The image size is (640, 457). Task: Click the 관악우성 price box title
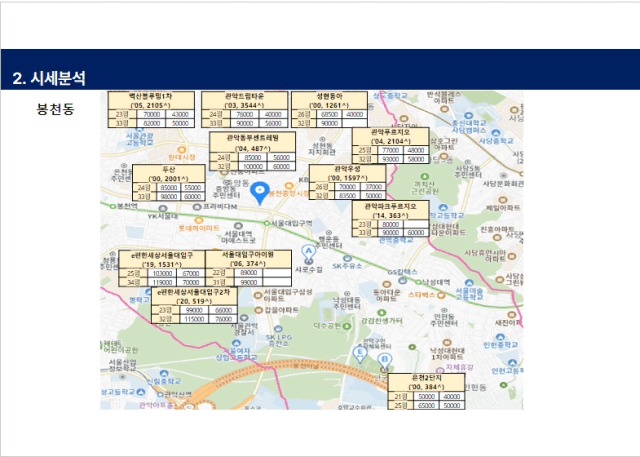click(x=347, y=169)
